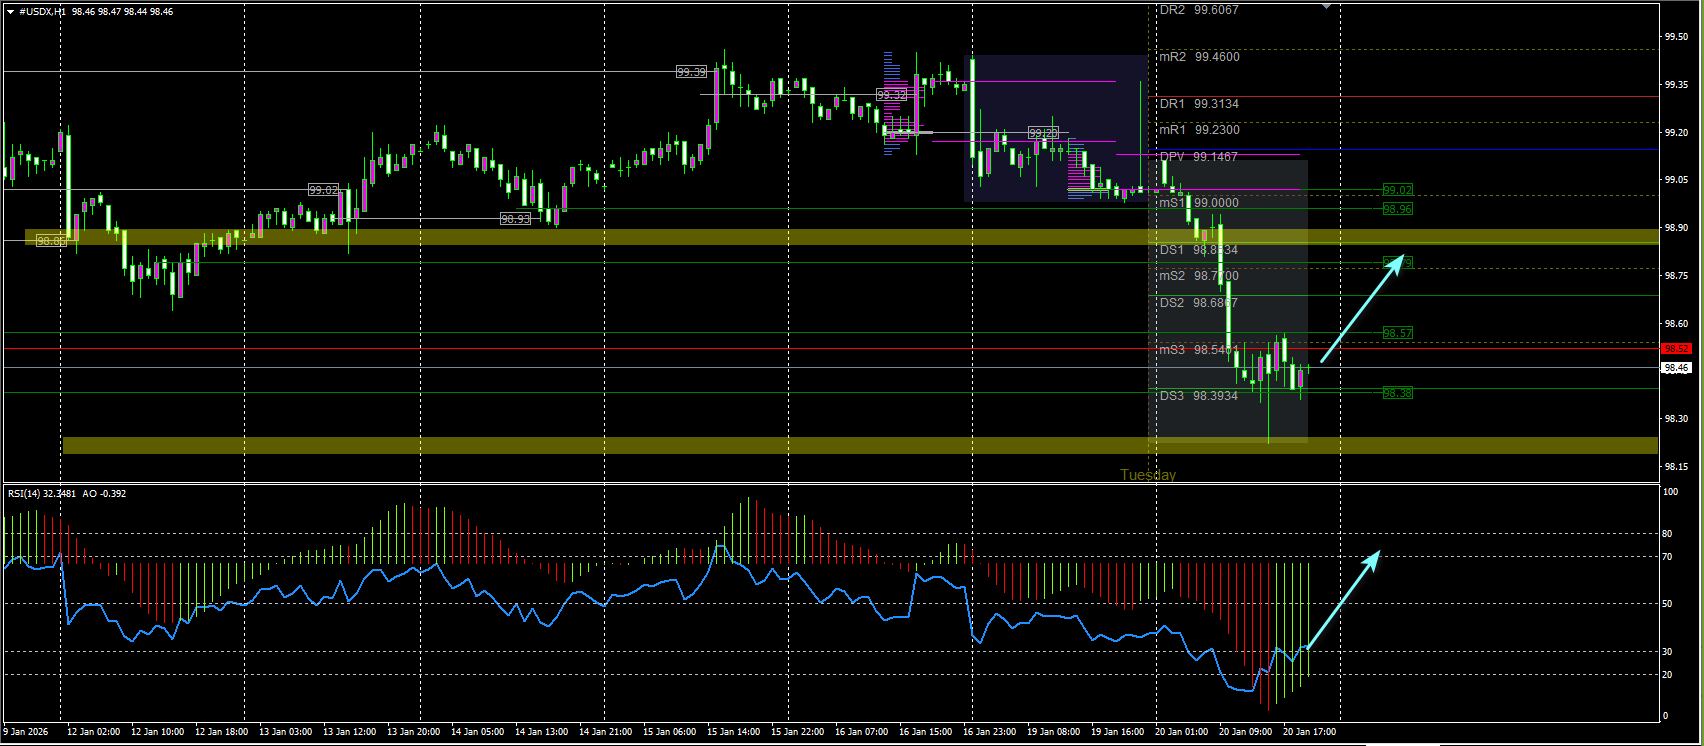The image size is (1704, 746).
Task: Select the green 98.38 level tag
Action: [1398, 394]
